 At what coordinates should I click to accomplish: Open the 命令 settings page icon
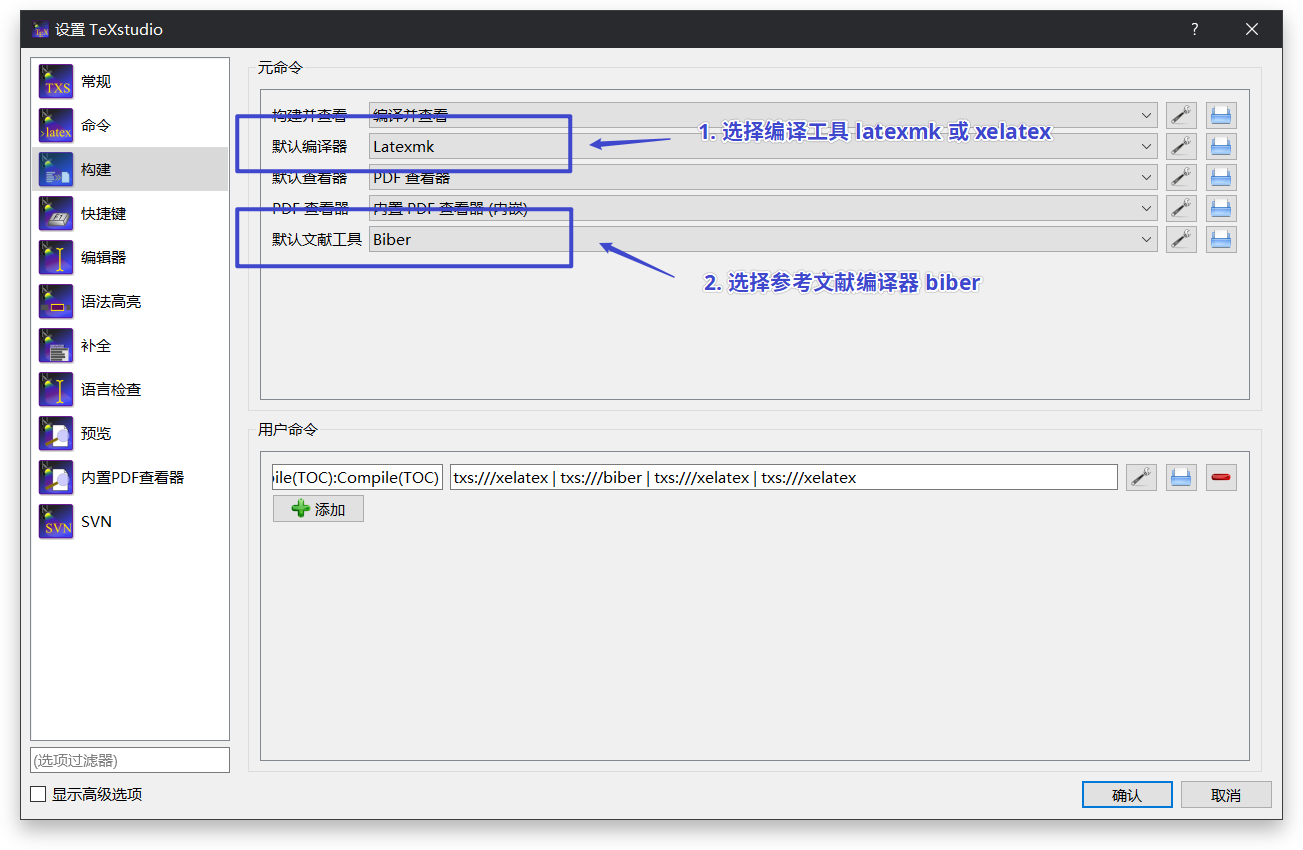[56, 125]
